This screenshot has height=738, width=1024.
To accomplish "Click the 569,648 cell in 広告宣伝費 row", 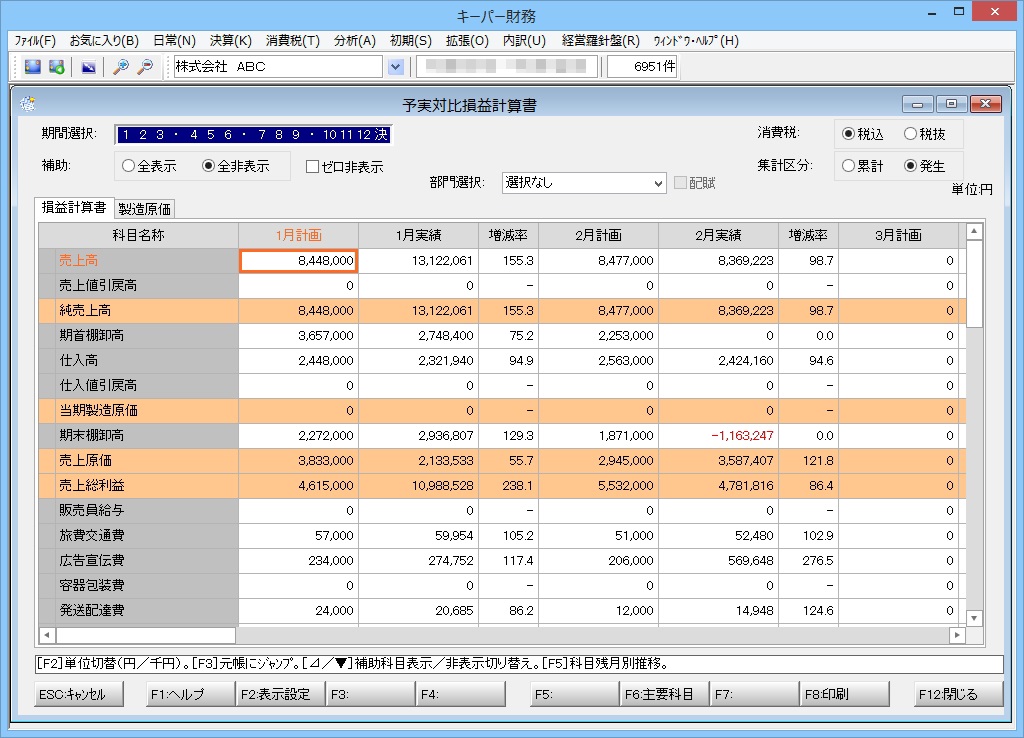I will pyautogui.click(x=718, y=560).
